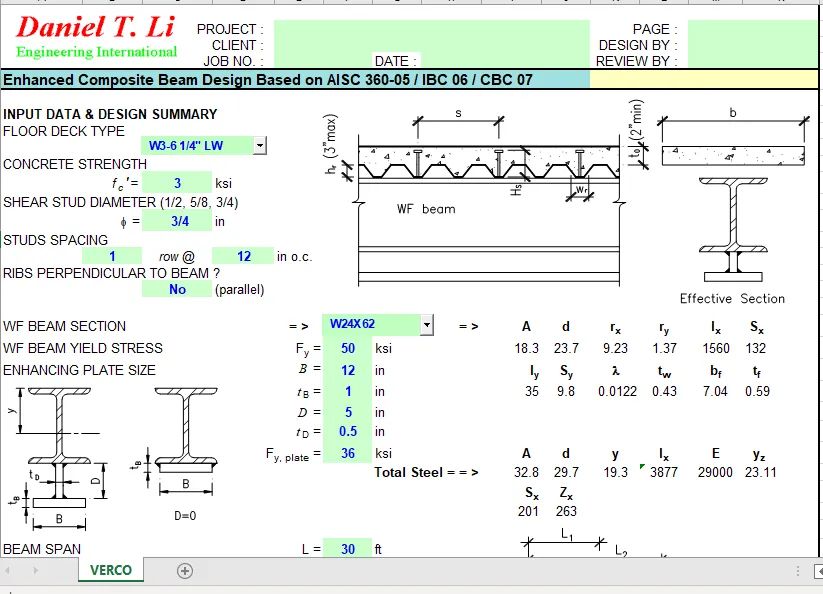
Task: Select the Fy, plate value 36 cell
Action: click(347, 453)
